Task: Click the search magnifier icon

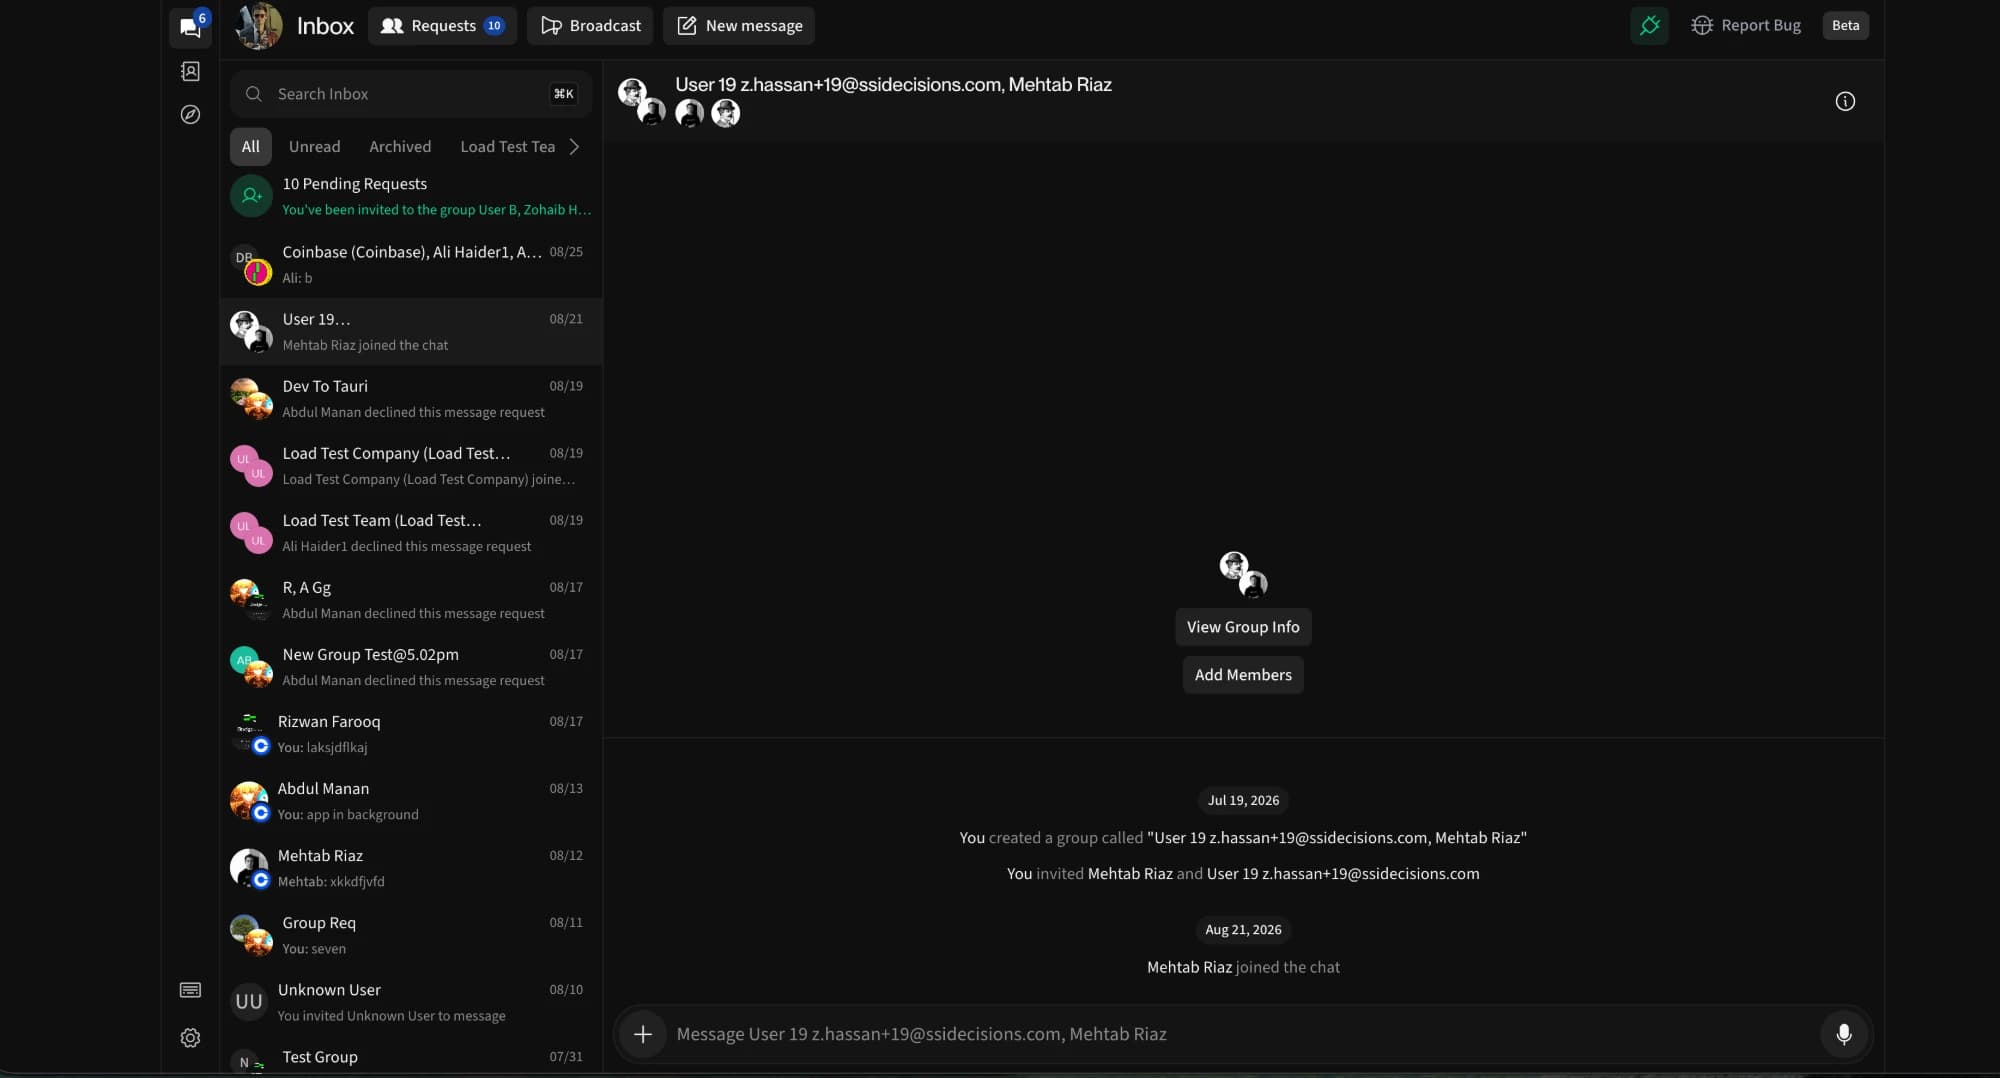Action: [x=254, y=94]
